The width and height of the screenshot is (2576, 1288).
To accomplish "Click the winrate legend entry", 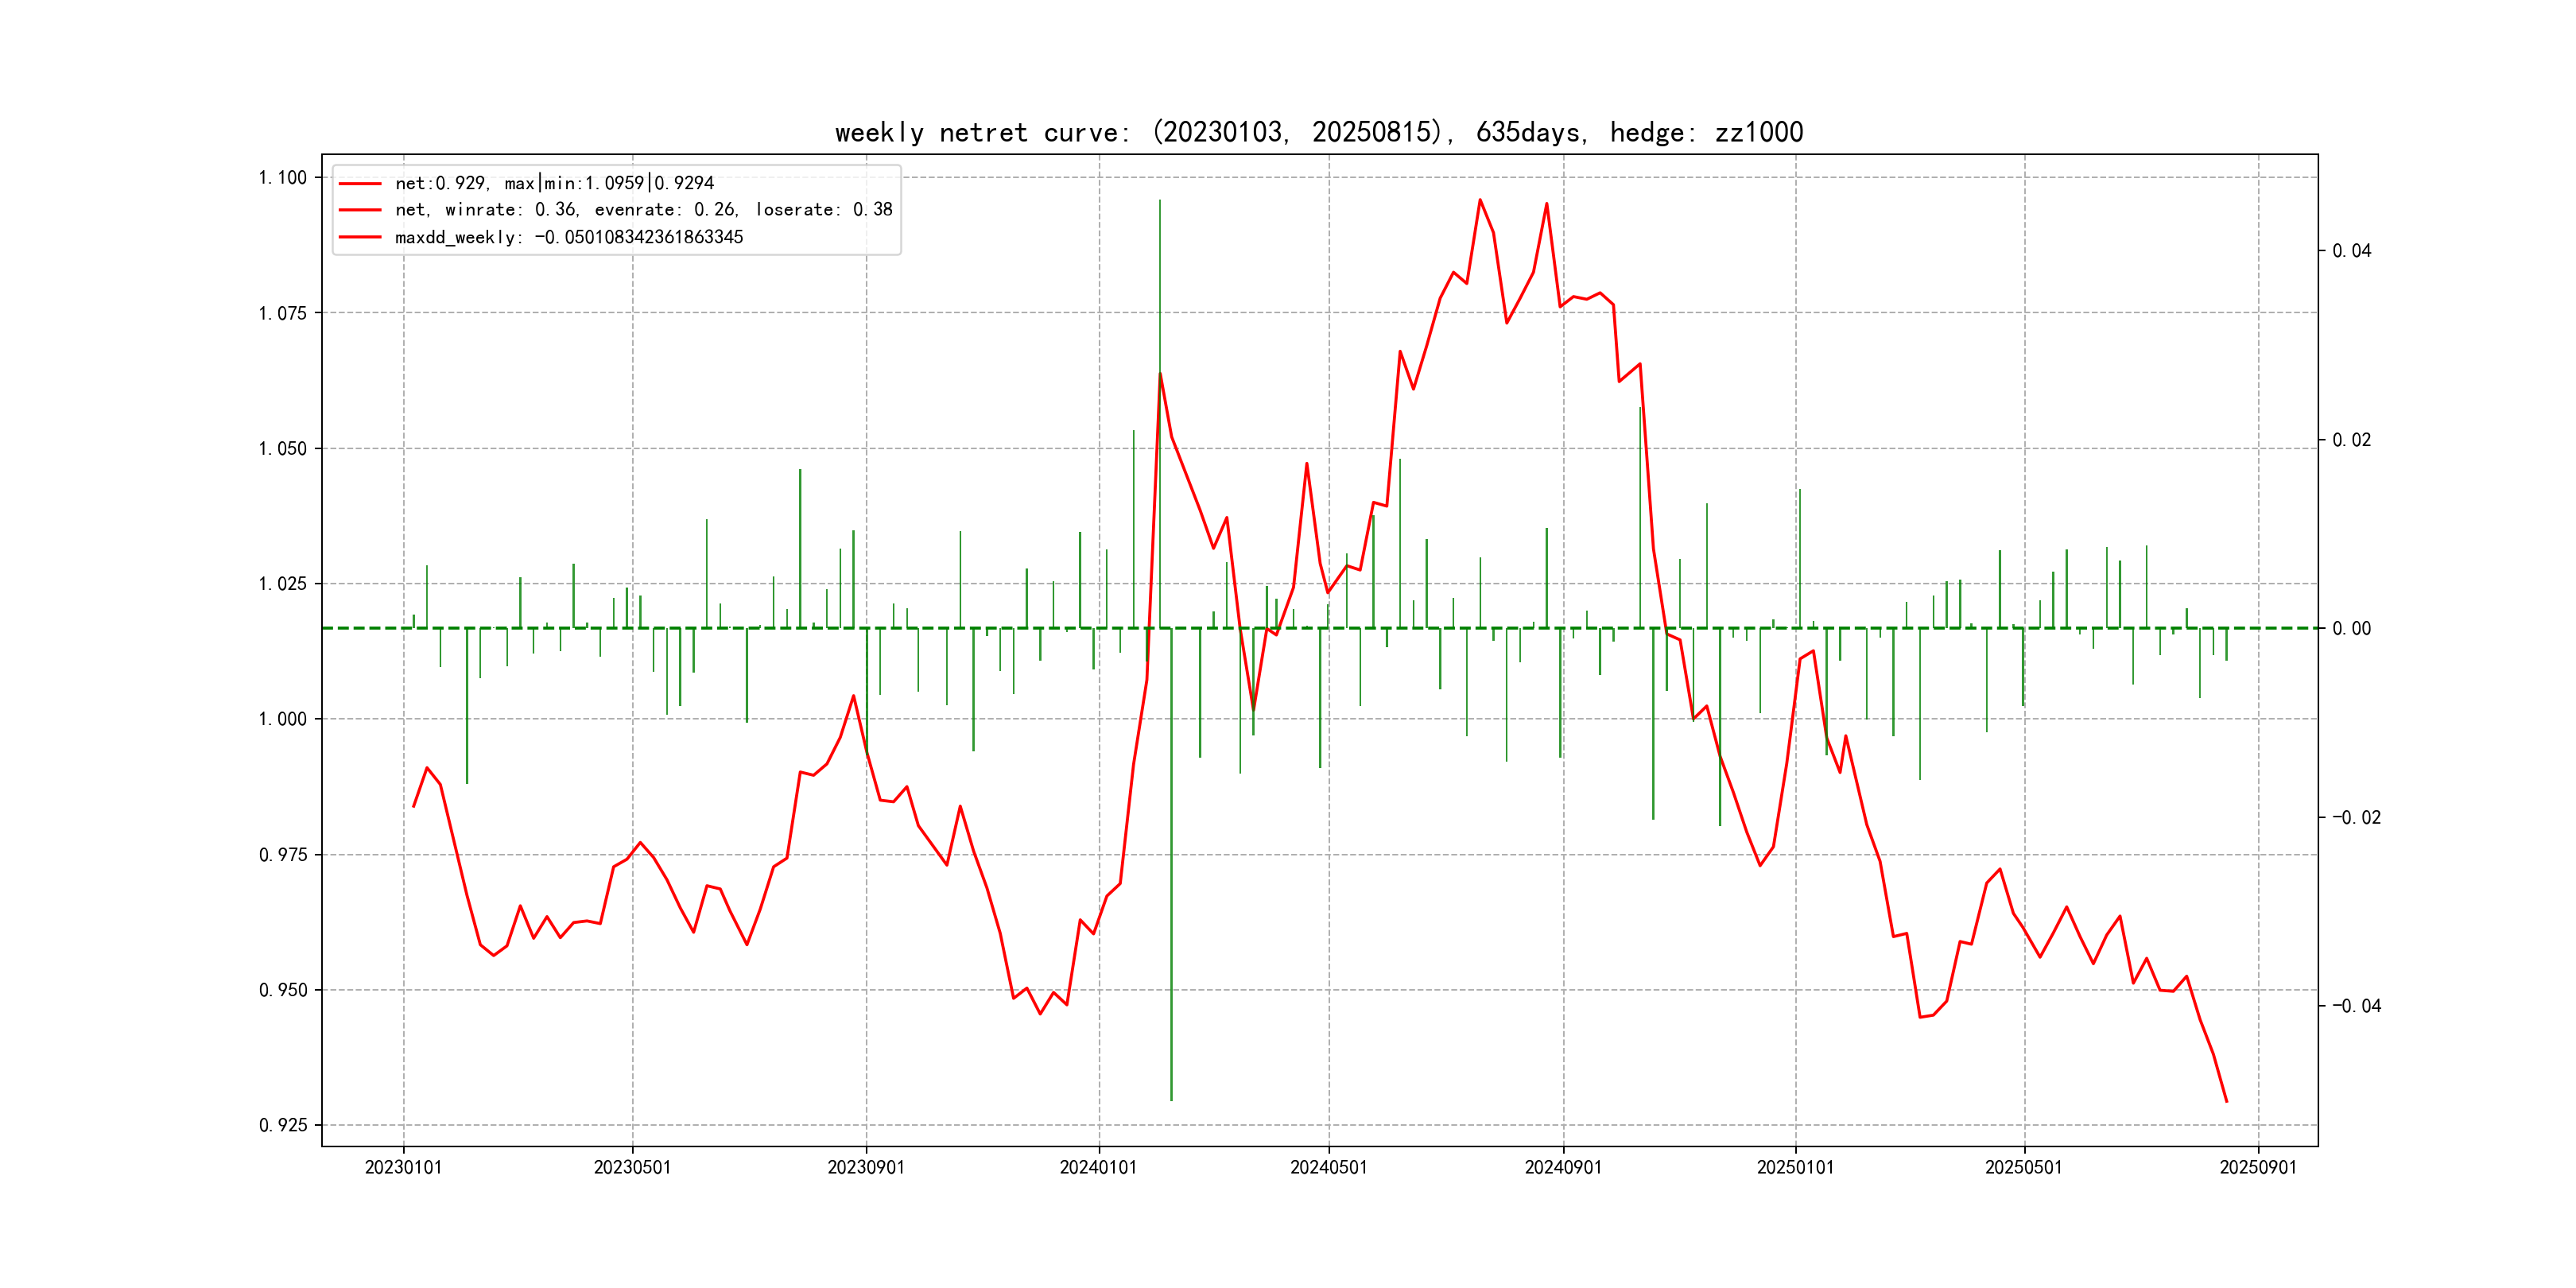I will click(643, 210).
